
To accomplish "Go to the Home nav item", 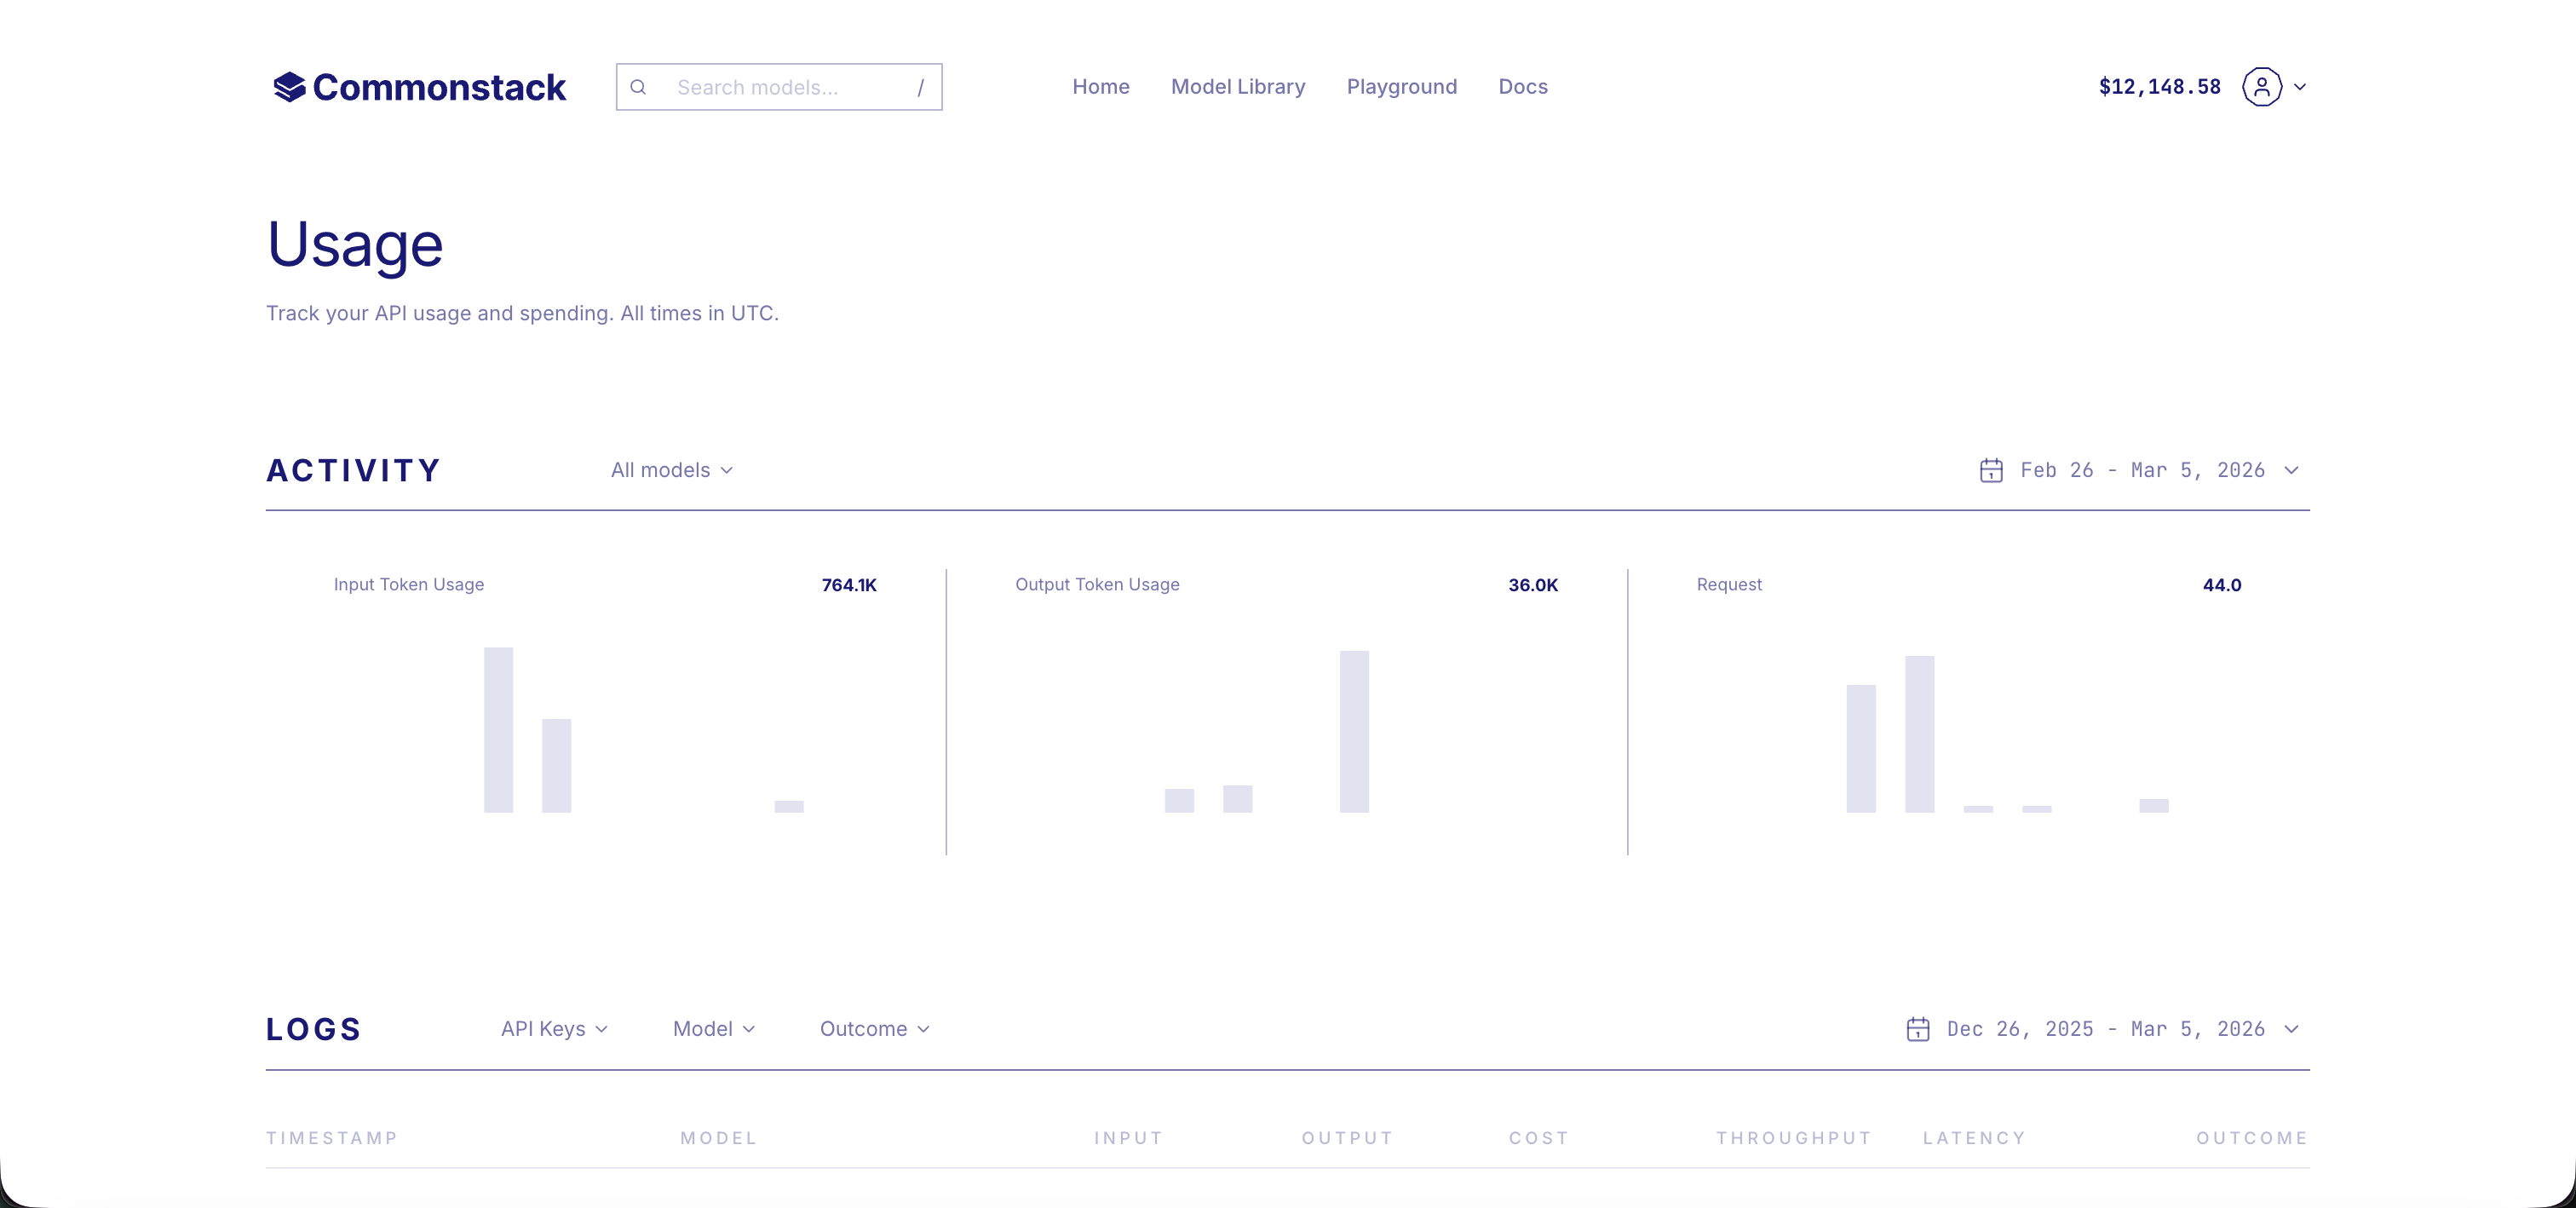I will tap(1100, 87).
